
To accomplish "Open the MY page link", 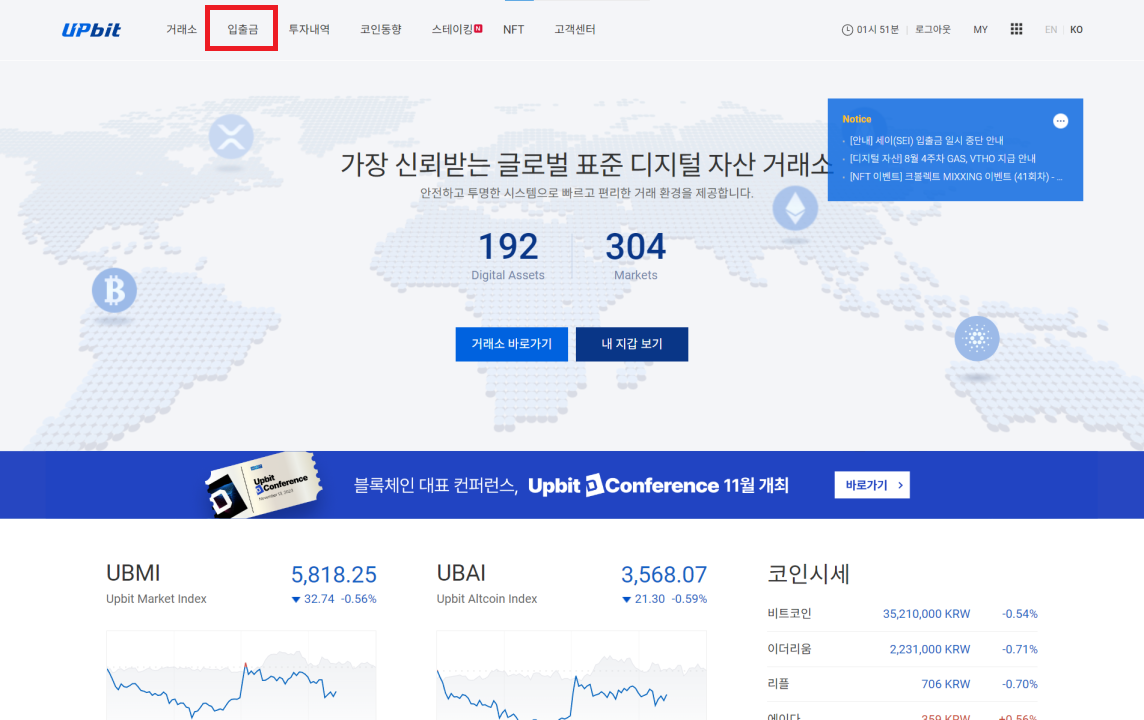I will pos(980,29).
